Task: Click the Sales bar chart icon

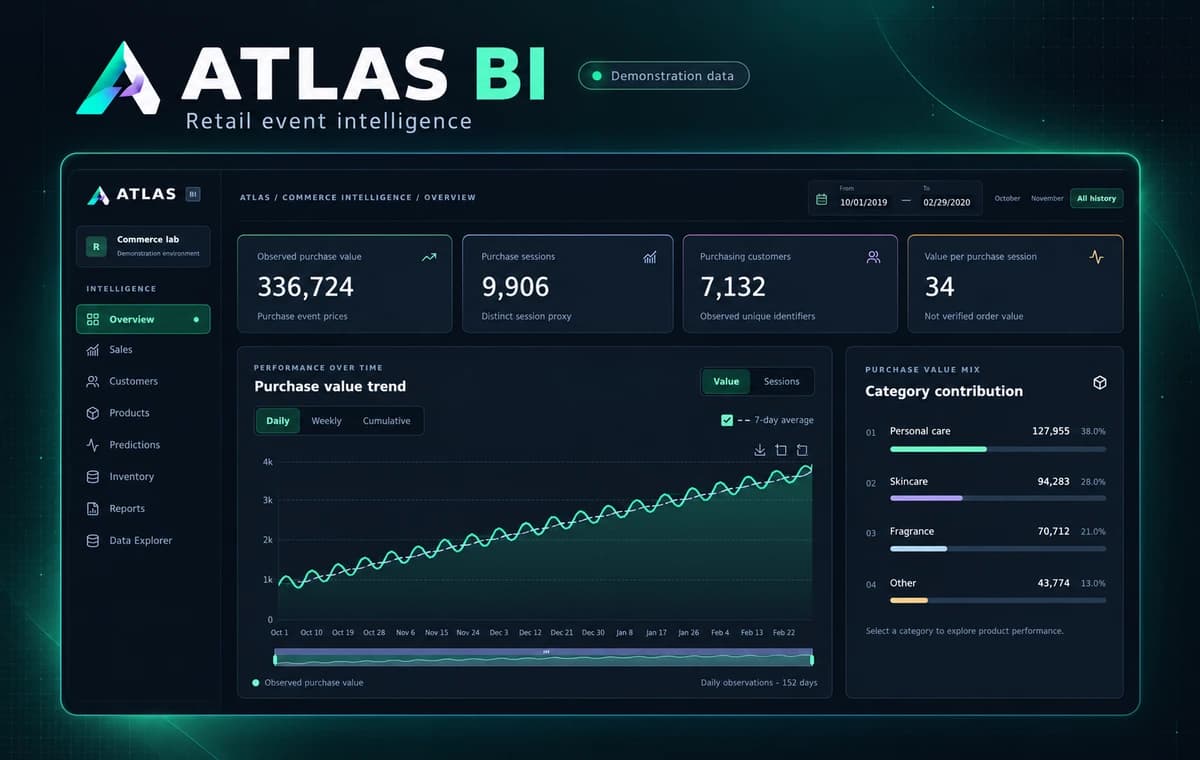Action: pyautogui.click(x=93, y=350)
